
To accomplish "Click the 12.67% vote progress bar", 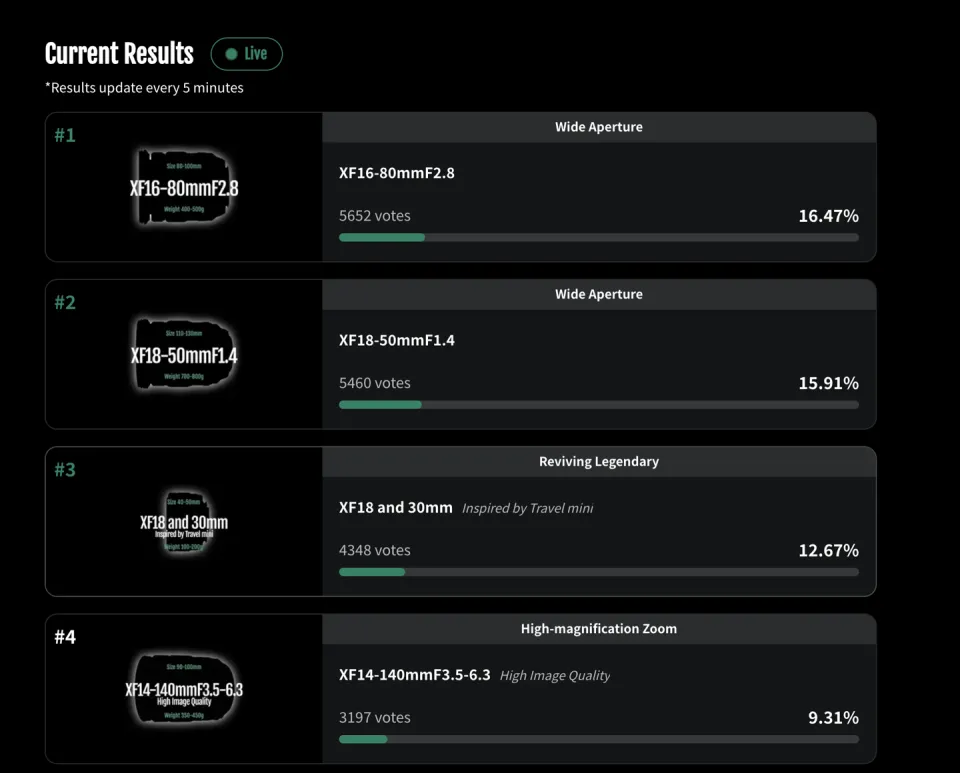I will pos(598,572).
